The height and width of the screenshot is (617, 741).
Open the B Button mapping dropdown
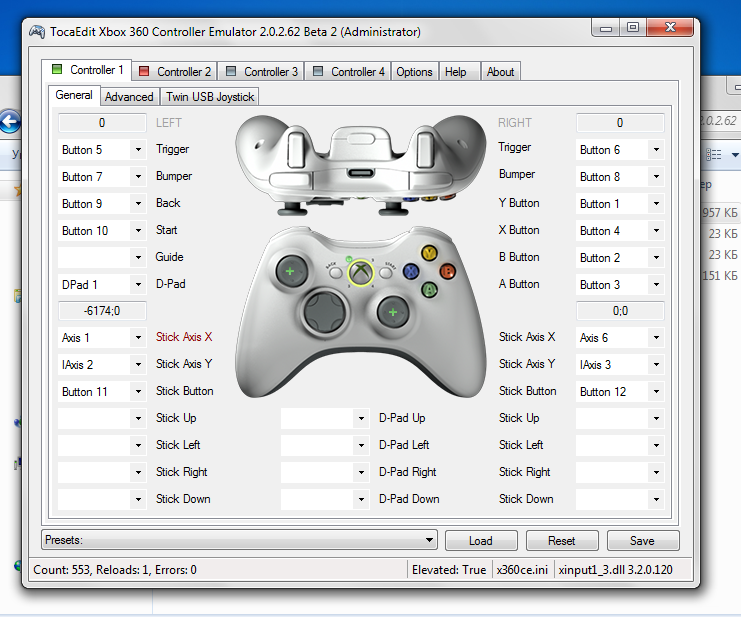(x=656, y=257)
